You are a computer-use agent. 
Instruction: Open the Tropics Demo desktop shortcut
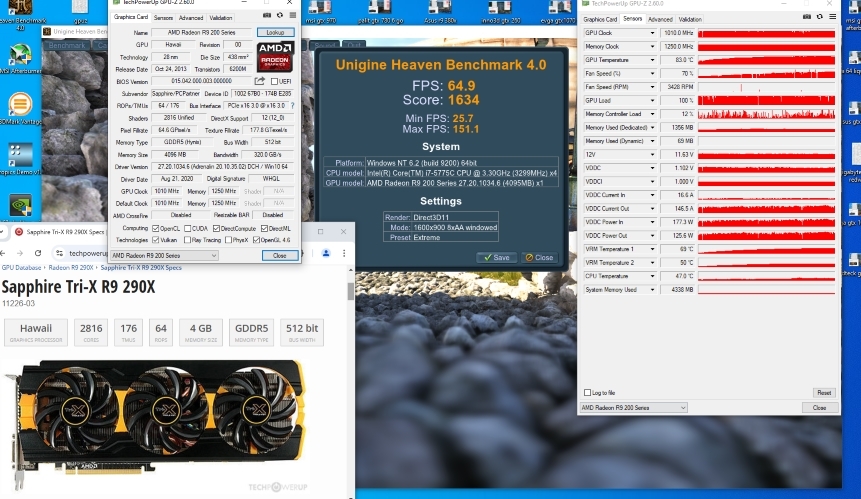tap(20, 159)
